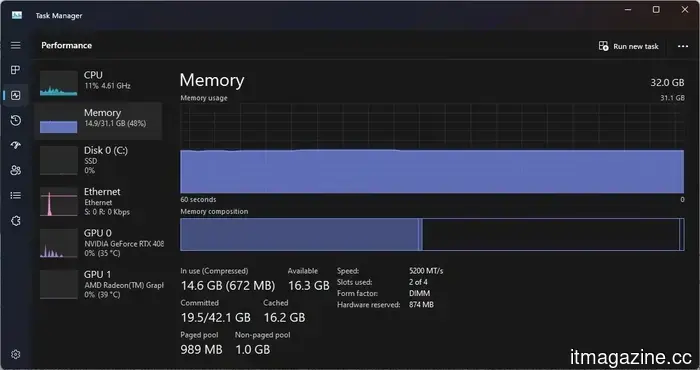Click the Ethernet mini graph thumbnail
The height and width of the screenshot is (370, 700).
pyautogui.click(x=58, y=202)
